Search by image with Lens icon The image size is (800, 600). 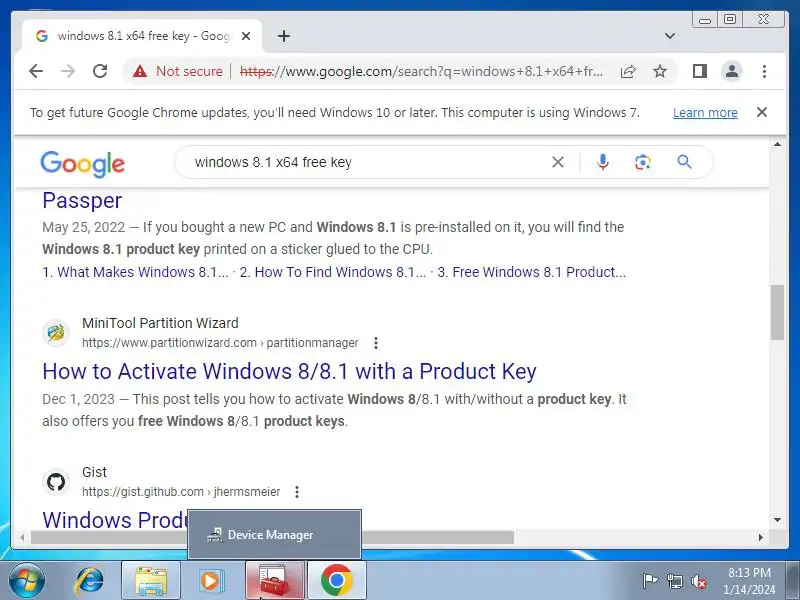[643, 162]
